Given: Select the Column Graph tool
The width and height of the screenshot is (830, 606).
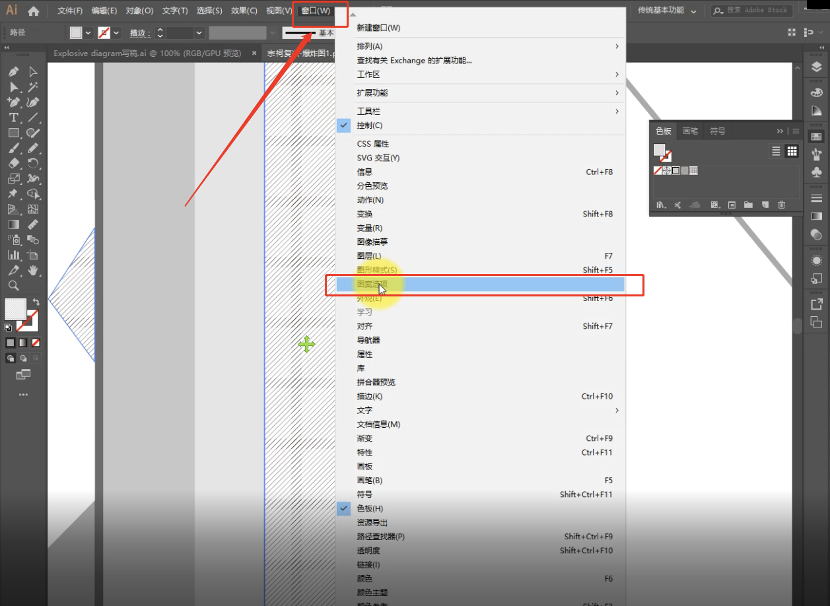Looking at the screenshot, I should click(13, 255).
